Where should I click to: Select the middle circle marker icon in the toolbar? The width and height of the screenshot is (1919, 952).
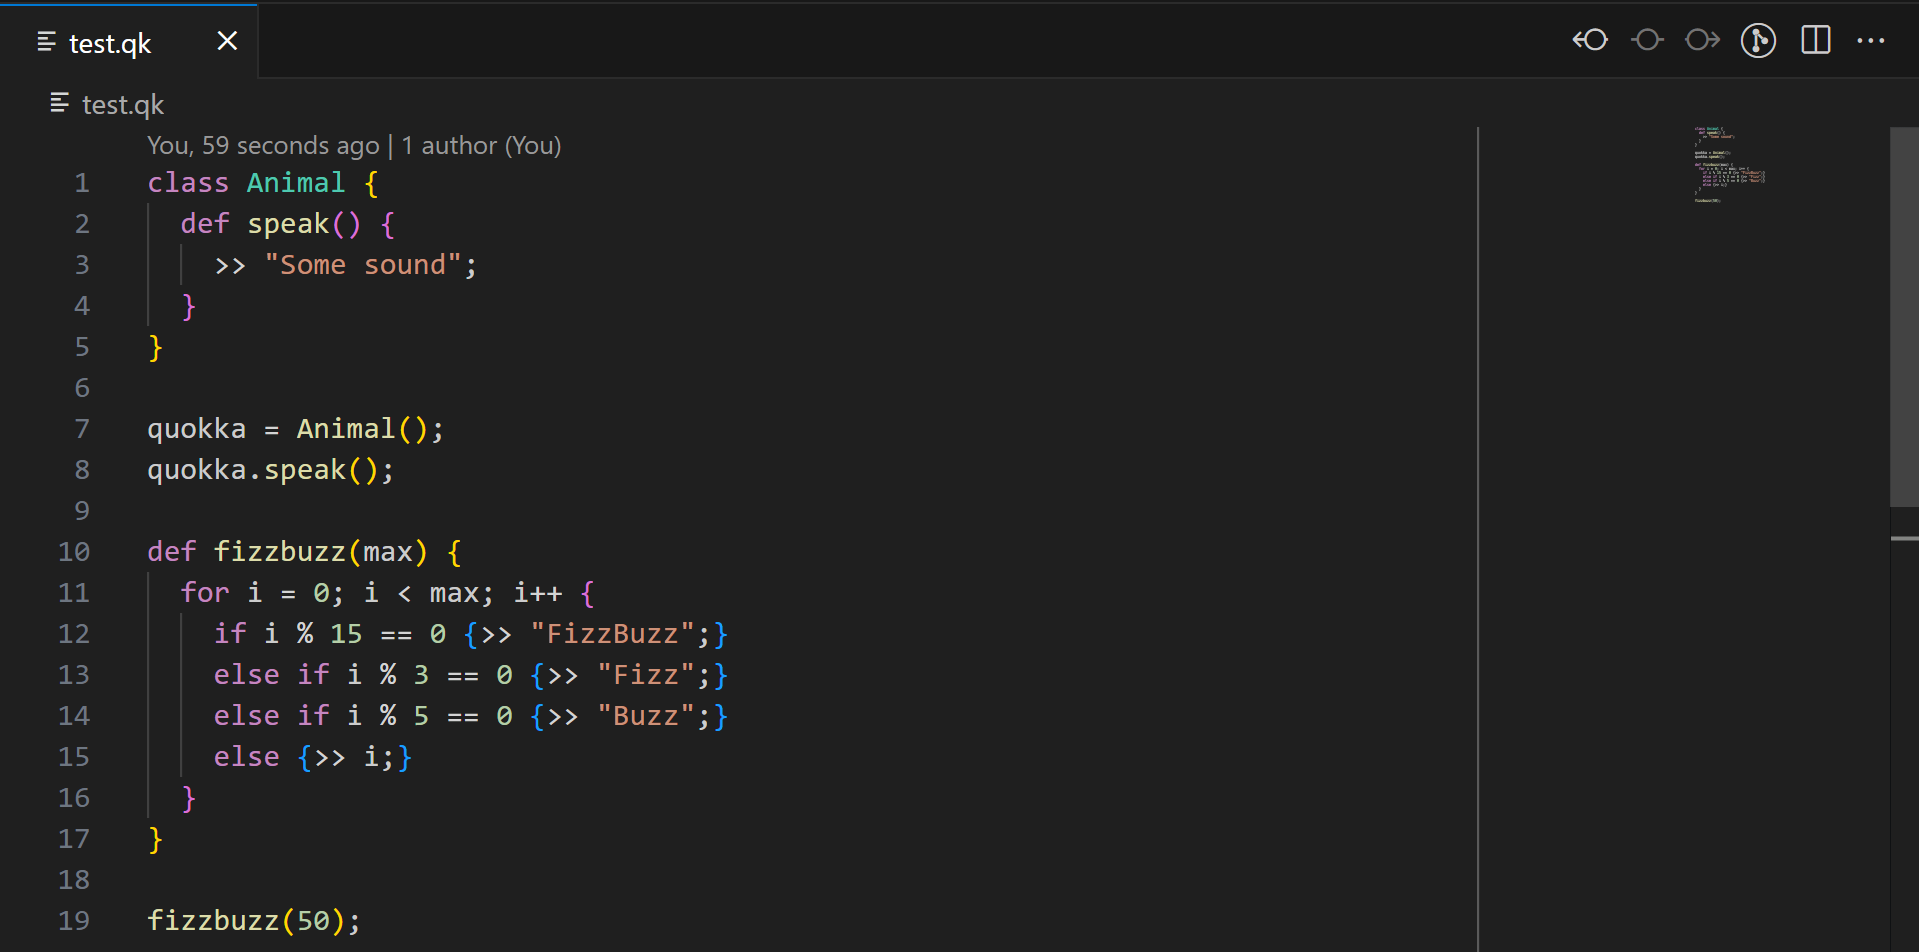coord(1646,40)
